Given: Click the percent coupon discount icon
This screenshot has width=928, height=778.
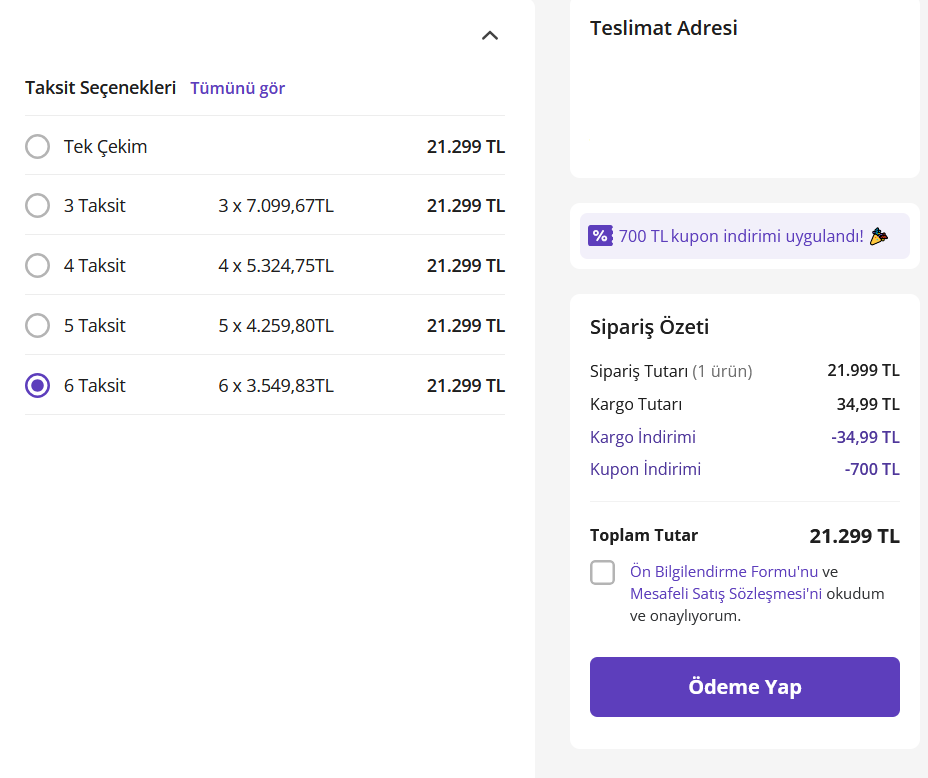Looking at the screenshot, I should (600, 236).
